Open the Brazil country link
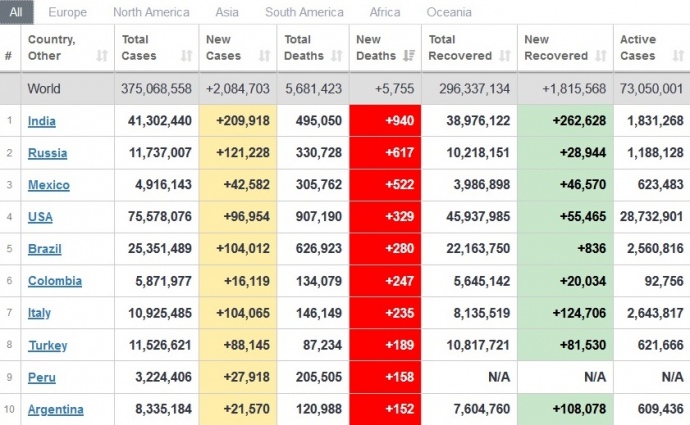 pyautogui.click(x=43, y=249)
